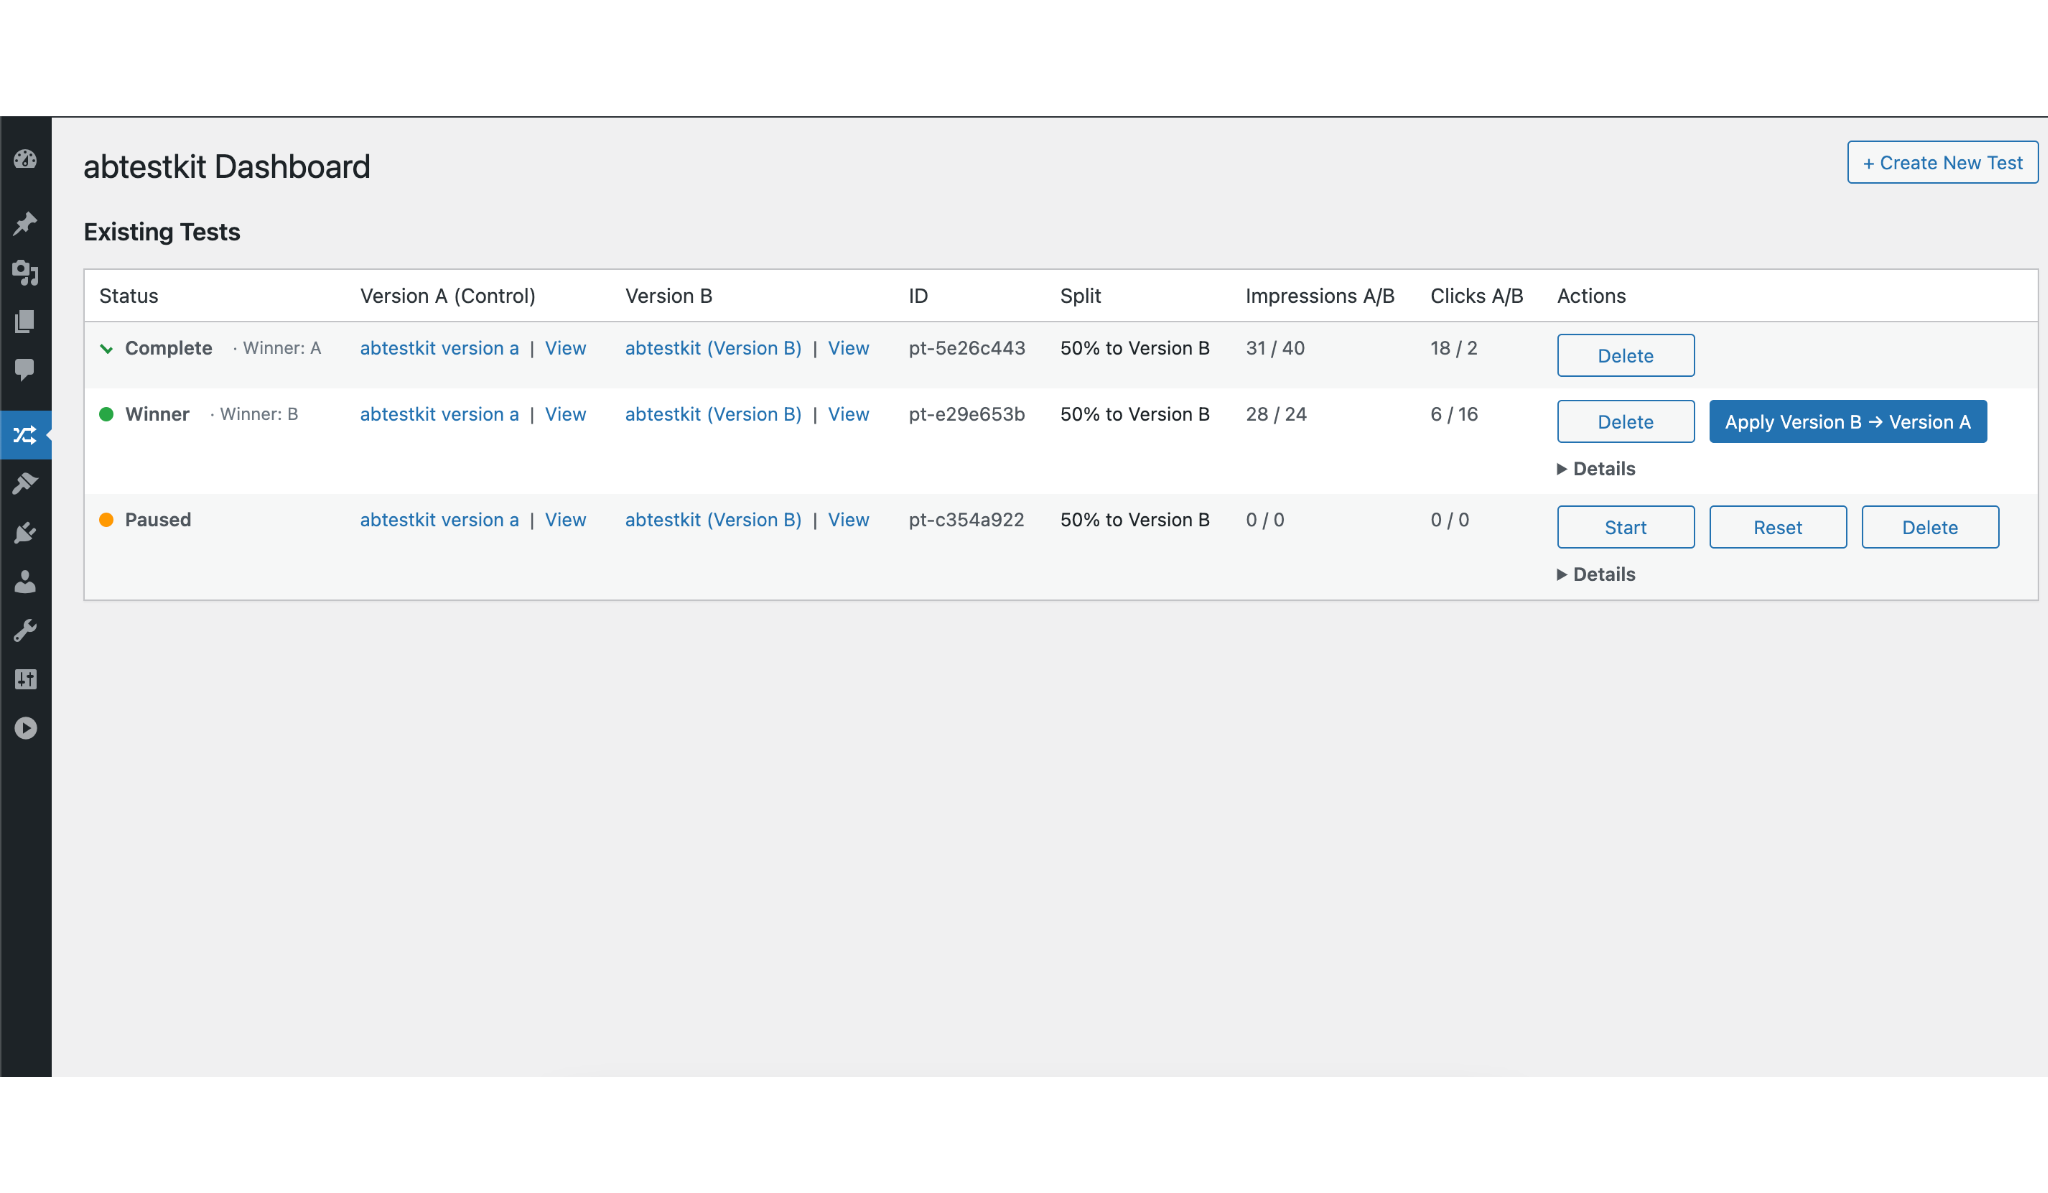
Task: Open Users with the person icon
Action: tap(26, 582)
